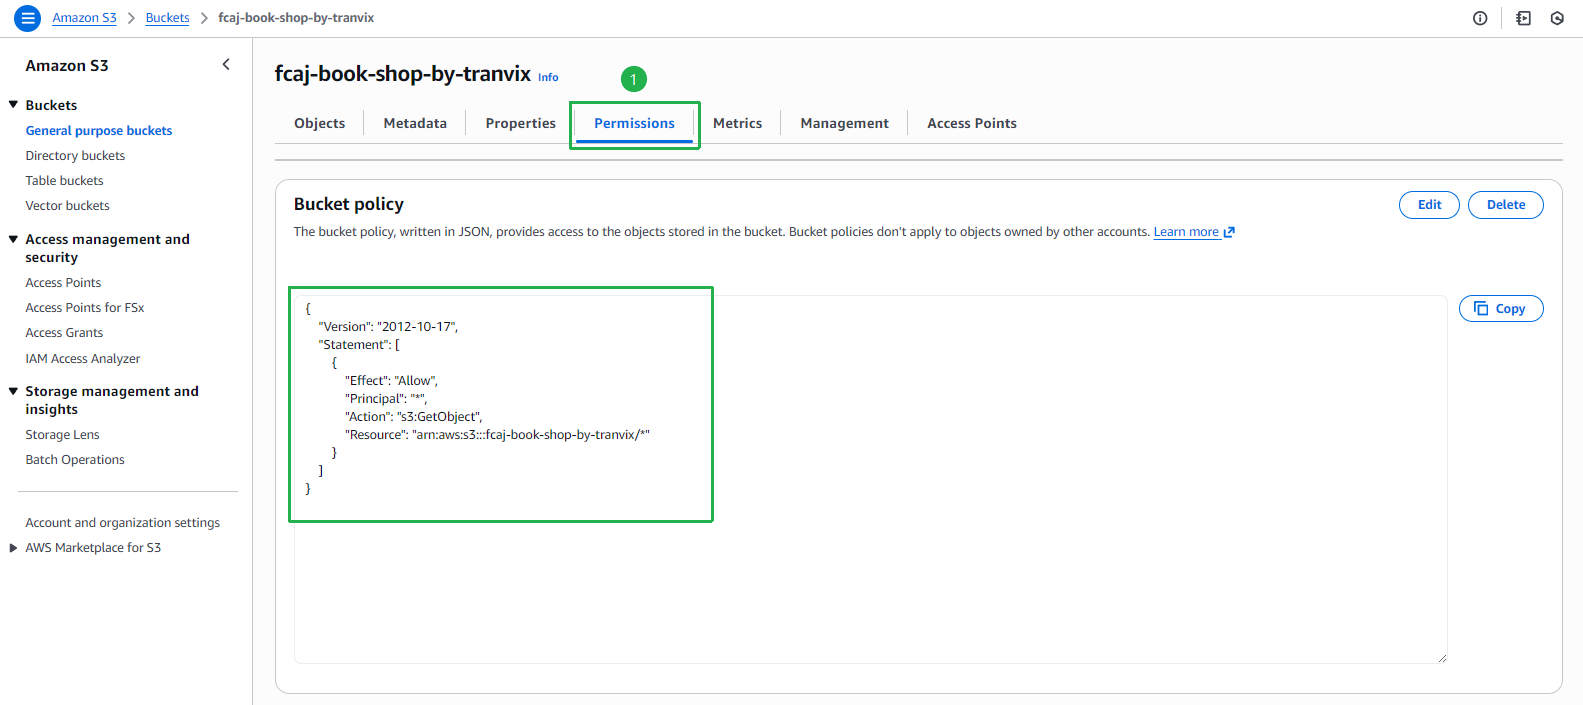This screenshot has height=705, width=1583.
Task: Open IAM Access Analyzer in sidebar
Action: click(x=83, y=359)
